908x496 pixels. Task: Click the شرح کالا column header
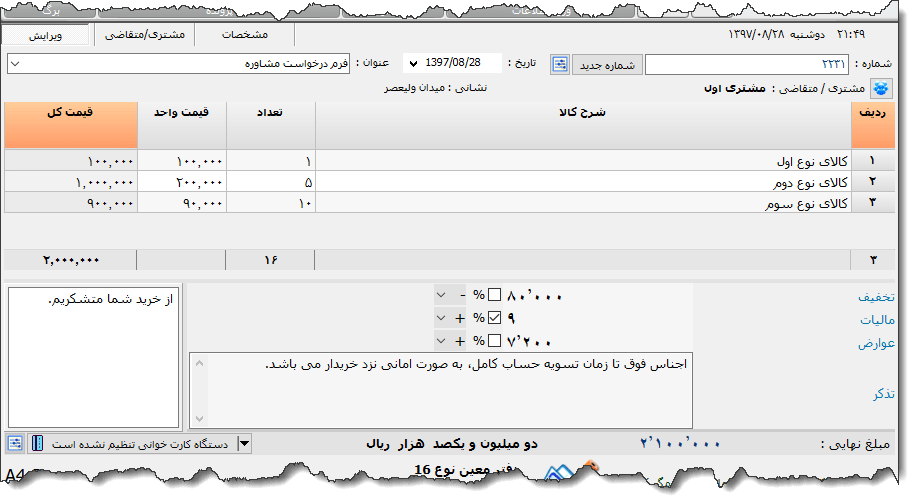pos(583,125)
